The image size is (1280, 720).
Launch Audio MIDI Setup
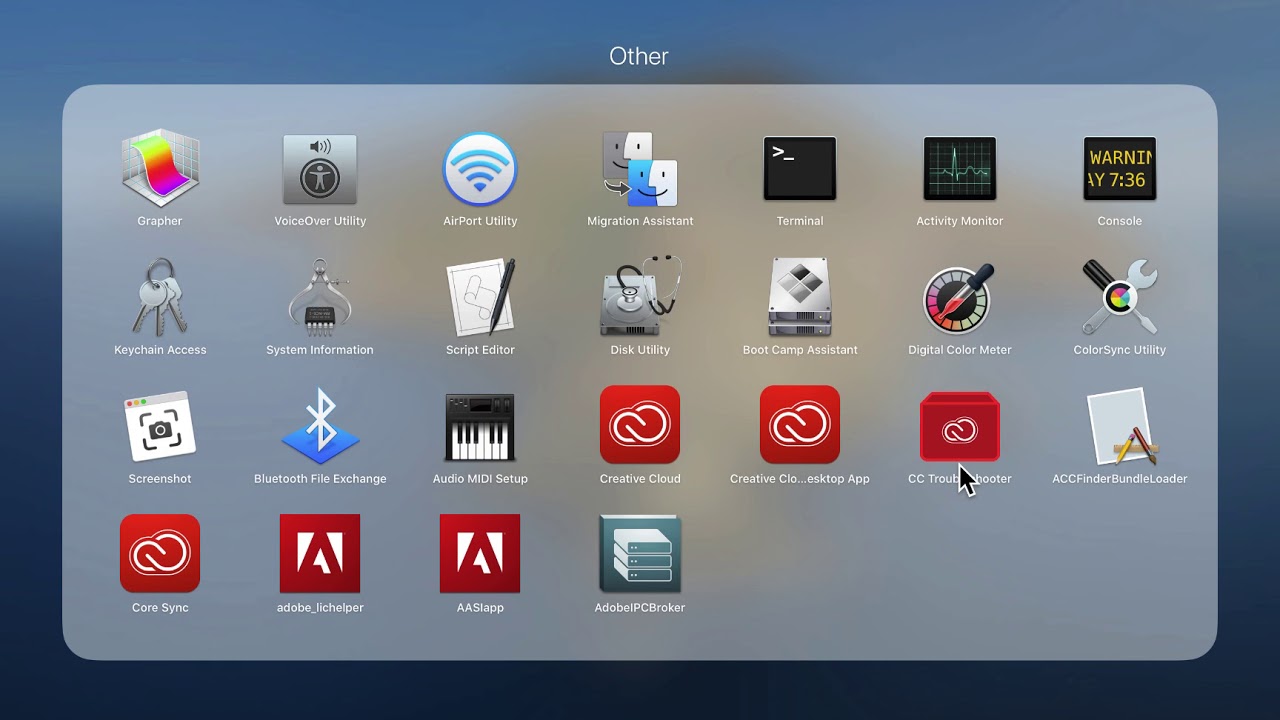(x=480, y=426)
